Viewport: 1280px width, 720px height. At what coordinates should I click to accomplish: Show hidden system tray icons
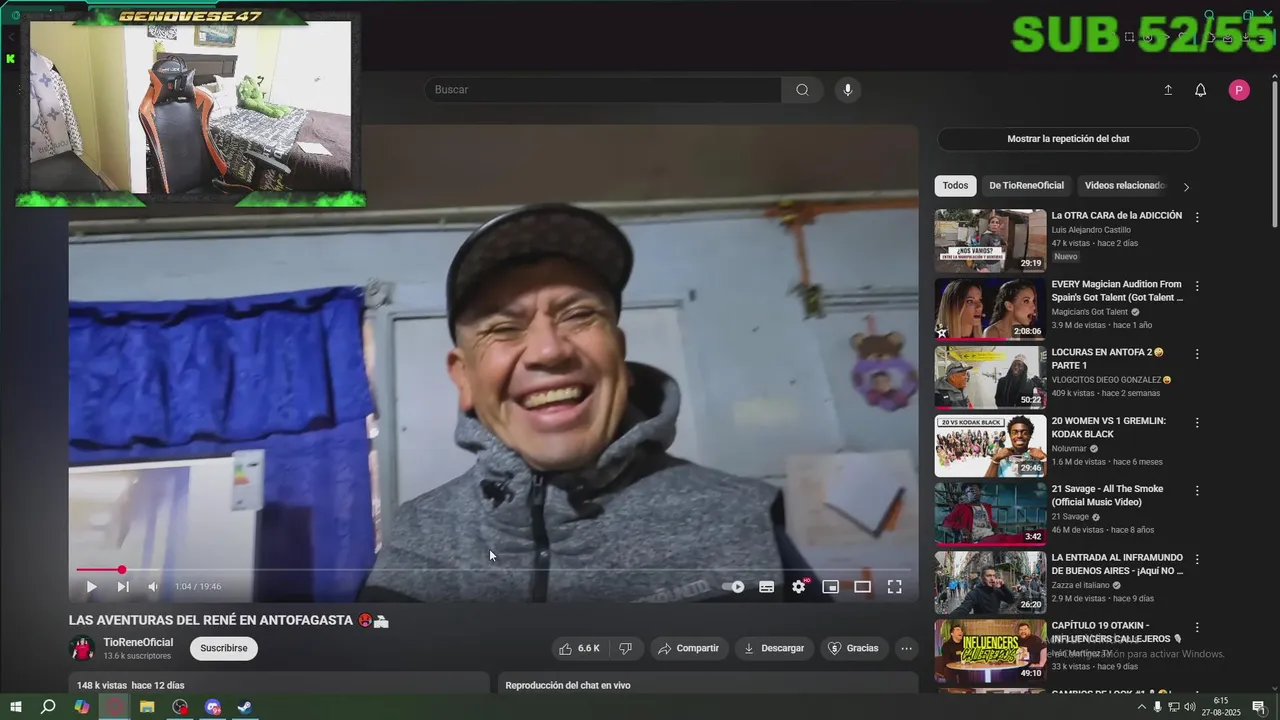pos(1142,707)
